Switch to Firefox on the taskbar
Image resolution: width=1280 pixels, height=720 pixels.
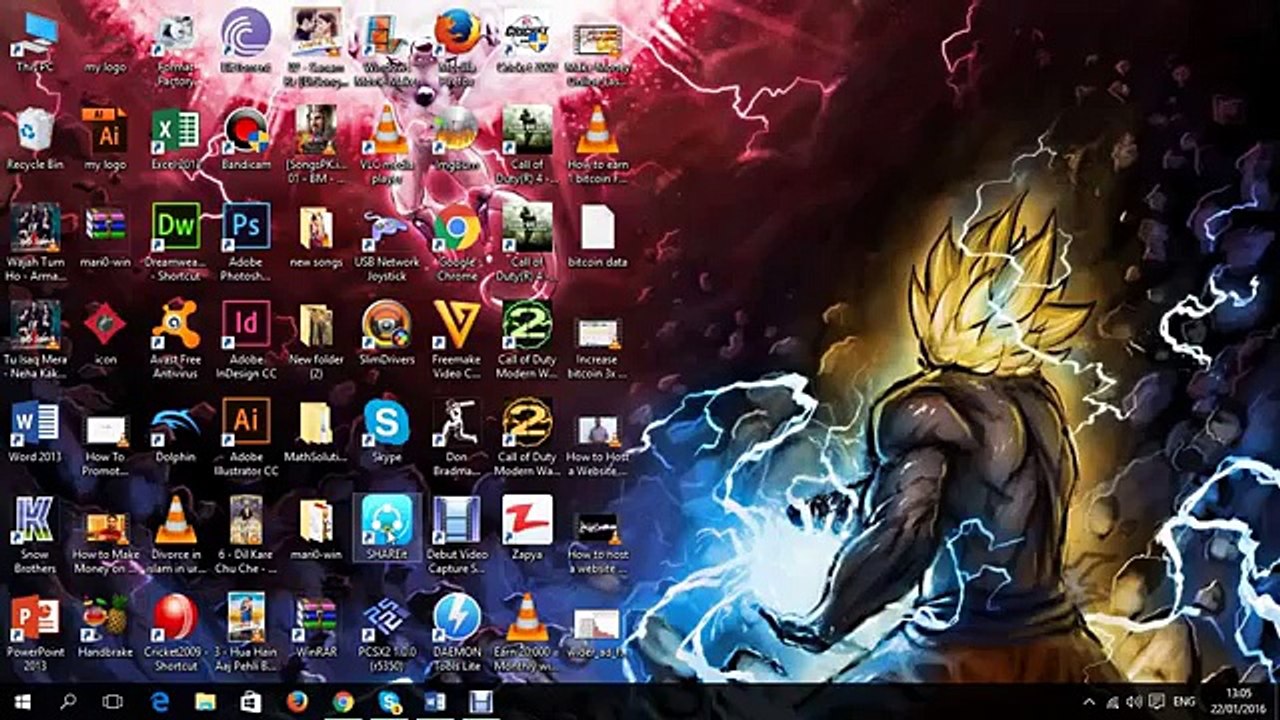pos(297,701)
